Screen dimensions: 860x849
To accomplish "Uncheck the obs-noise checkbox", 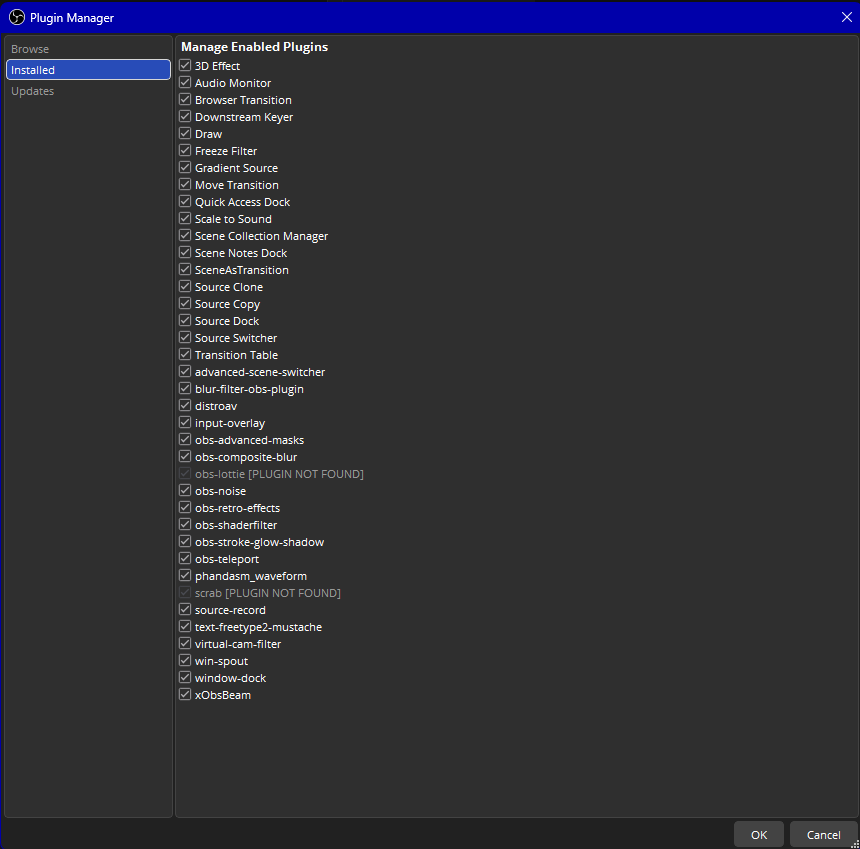I will coord(185,491).
